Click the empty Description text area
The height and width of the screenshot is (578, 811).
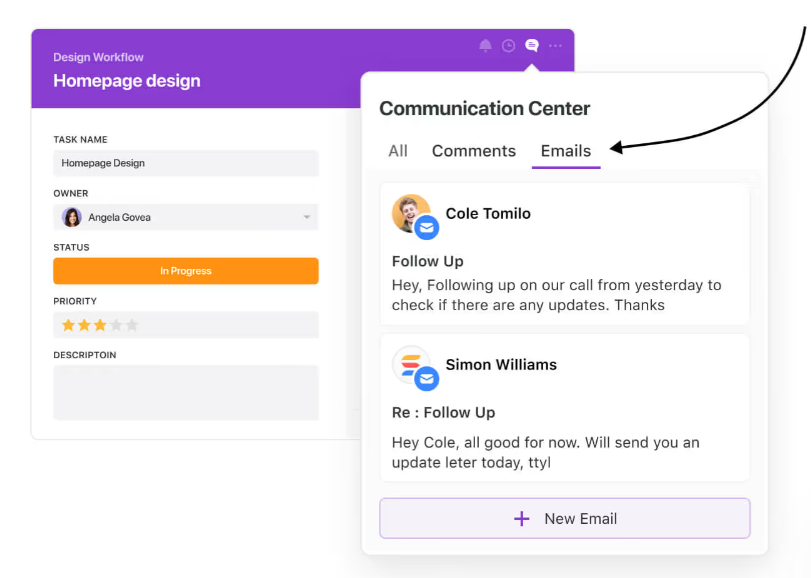point(186,393)
